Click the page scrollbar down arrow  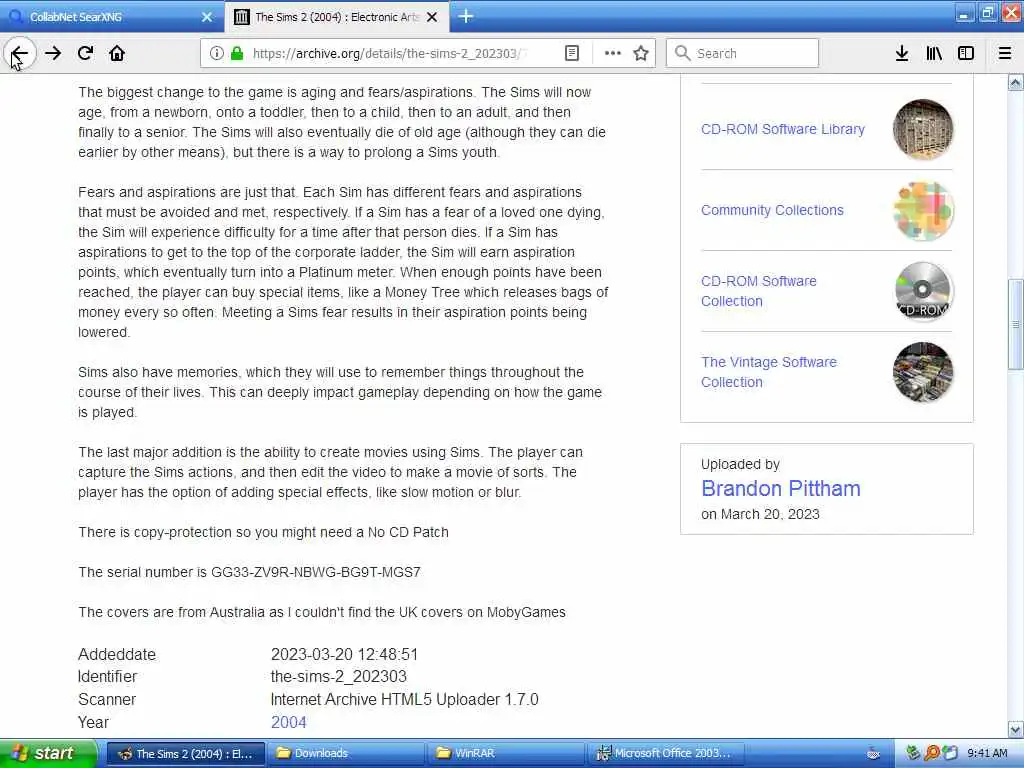[x=1016, y=729]
